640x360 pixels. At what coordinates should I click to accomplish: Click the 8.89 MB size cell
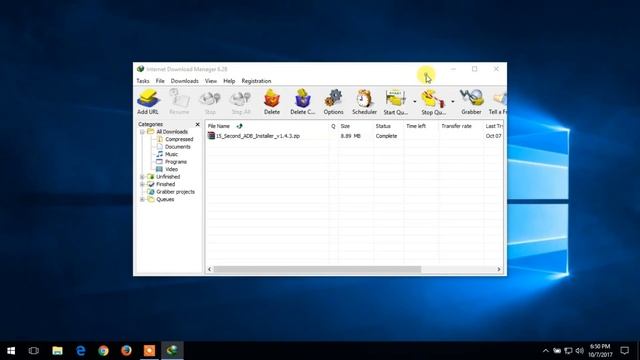point(351,136)
